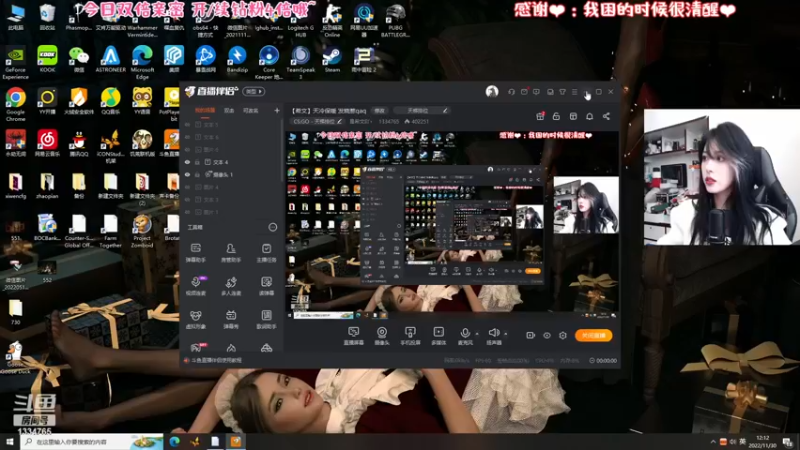
Task: Open the dropdown arrow beside the speaker
Action: click(506, 334)
